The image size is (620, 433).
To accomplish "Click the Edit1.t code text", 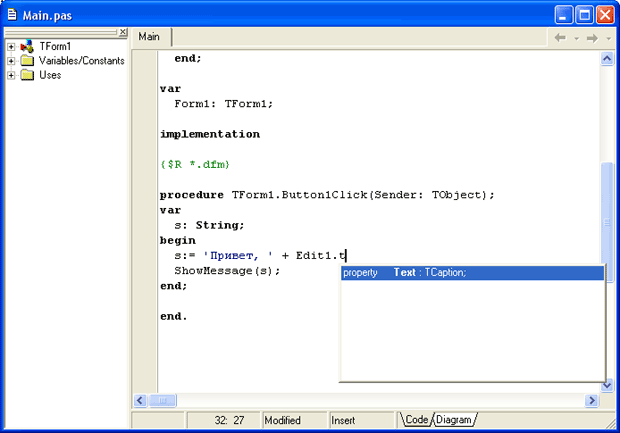I will click(321, 256).
